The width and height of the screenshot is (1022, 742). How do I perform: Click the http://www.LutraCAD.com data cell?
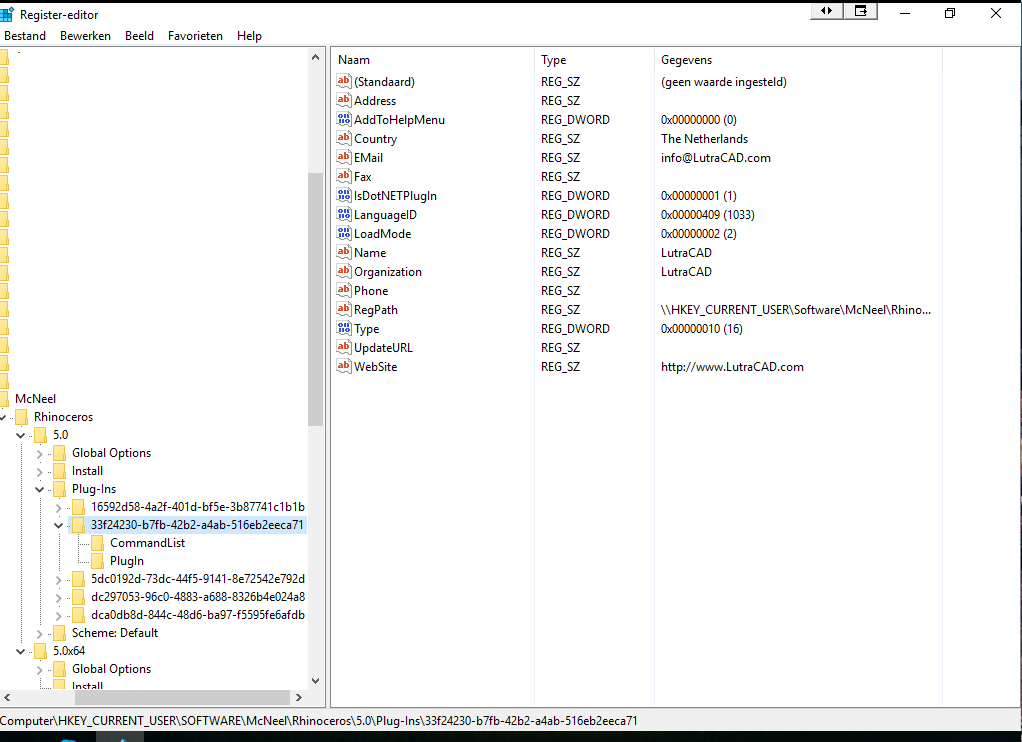tap(732, 366)
